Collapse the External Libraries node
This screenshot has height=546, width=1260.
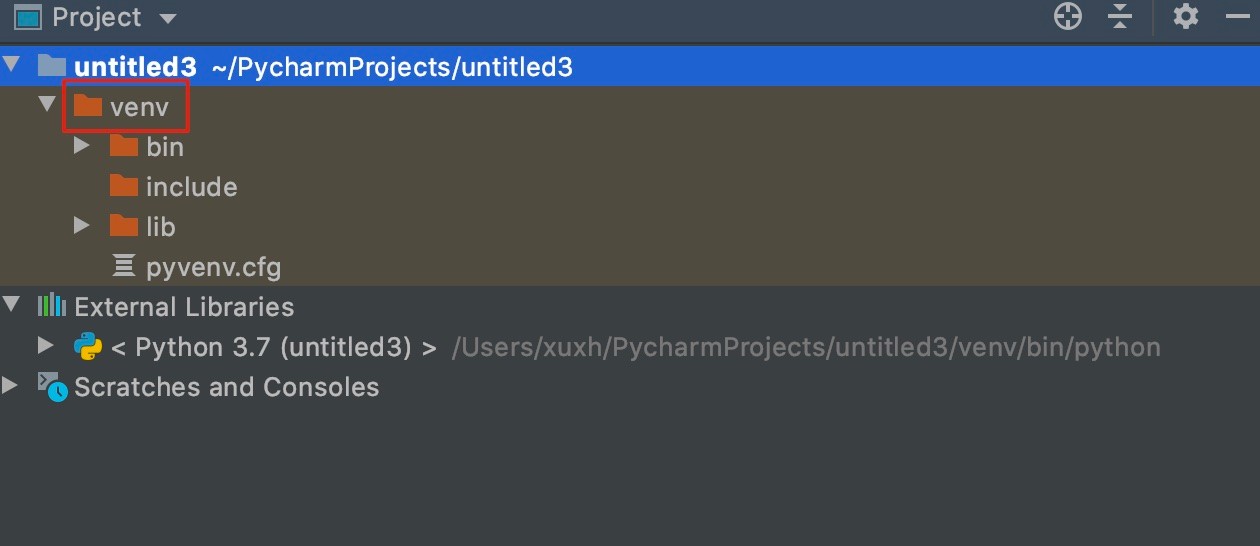(11, 304)
